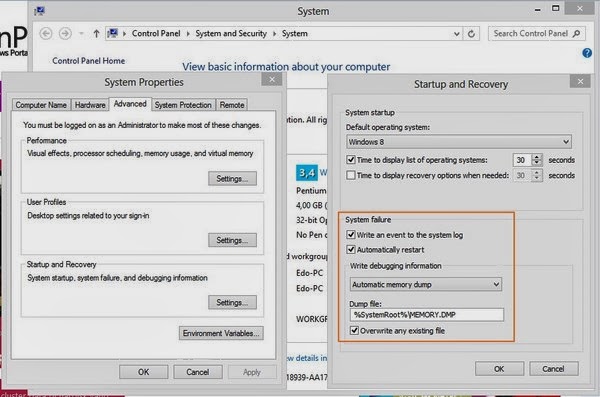This screenshot has width=600, height=397.
Task: Open recent locations dropdown arrow
Action: [81, 34]
